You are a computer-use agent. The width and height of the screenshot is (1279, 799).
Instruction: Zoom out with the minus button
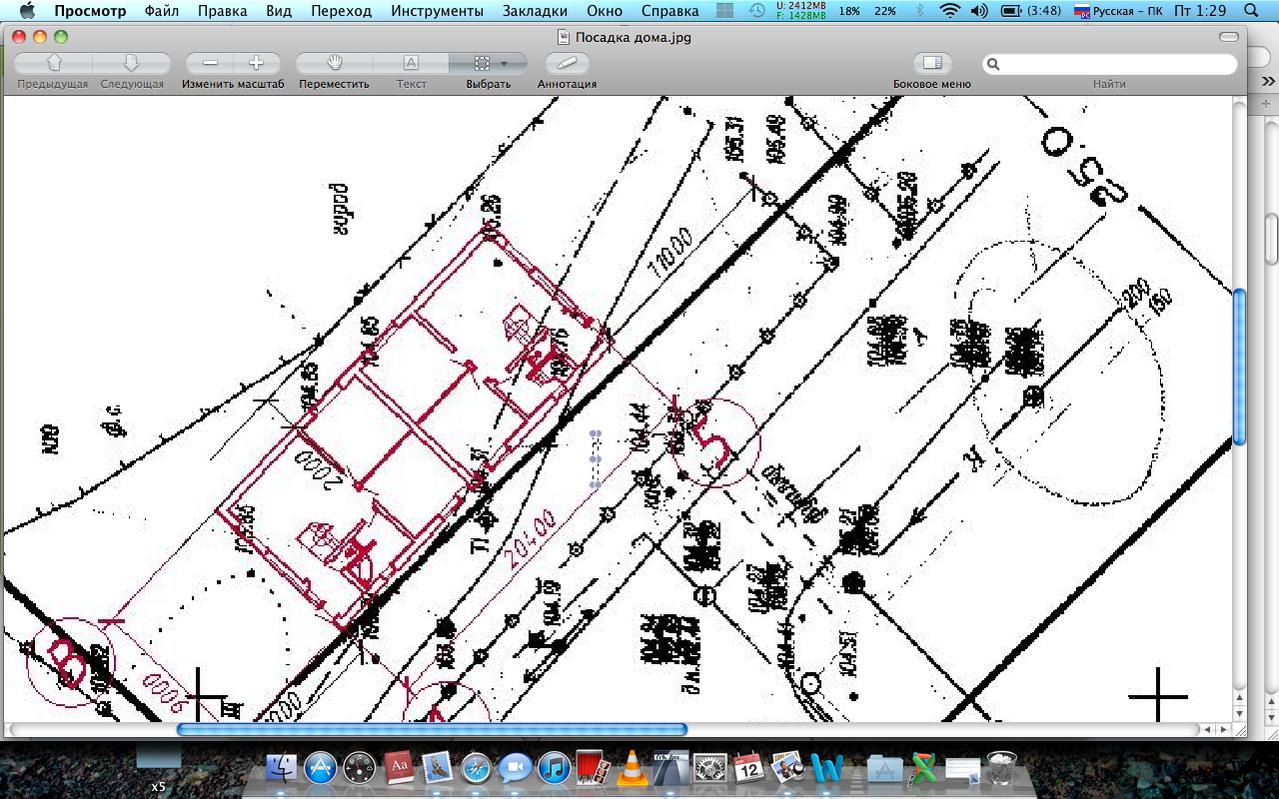210,63
